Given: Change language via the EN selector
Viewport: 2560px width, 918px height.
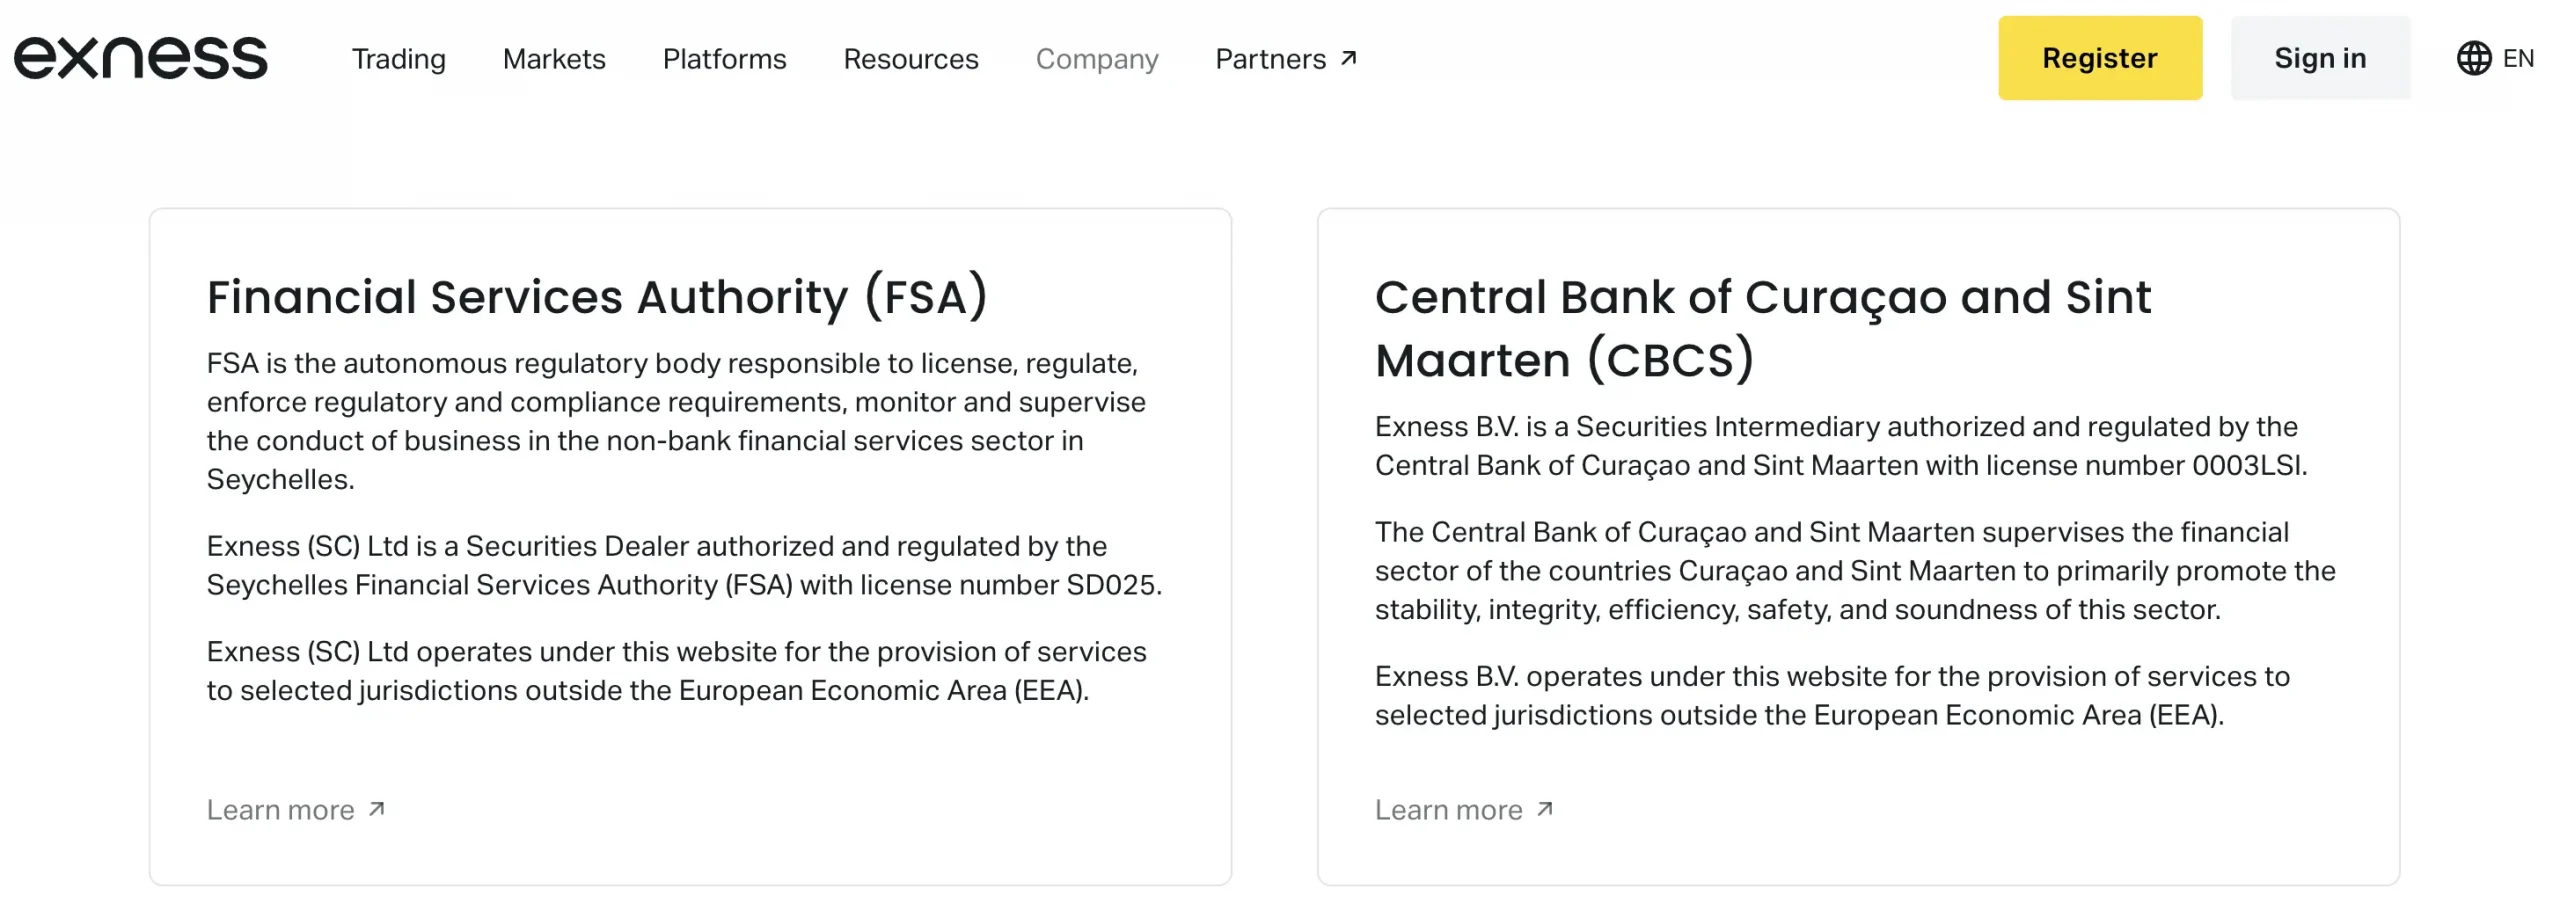Looking at the screenshot, I should [2496, 58].
